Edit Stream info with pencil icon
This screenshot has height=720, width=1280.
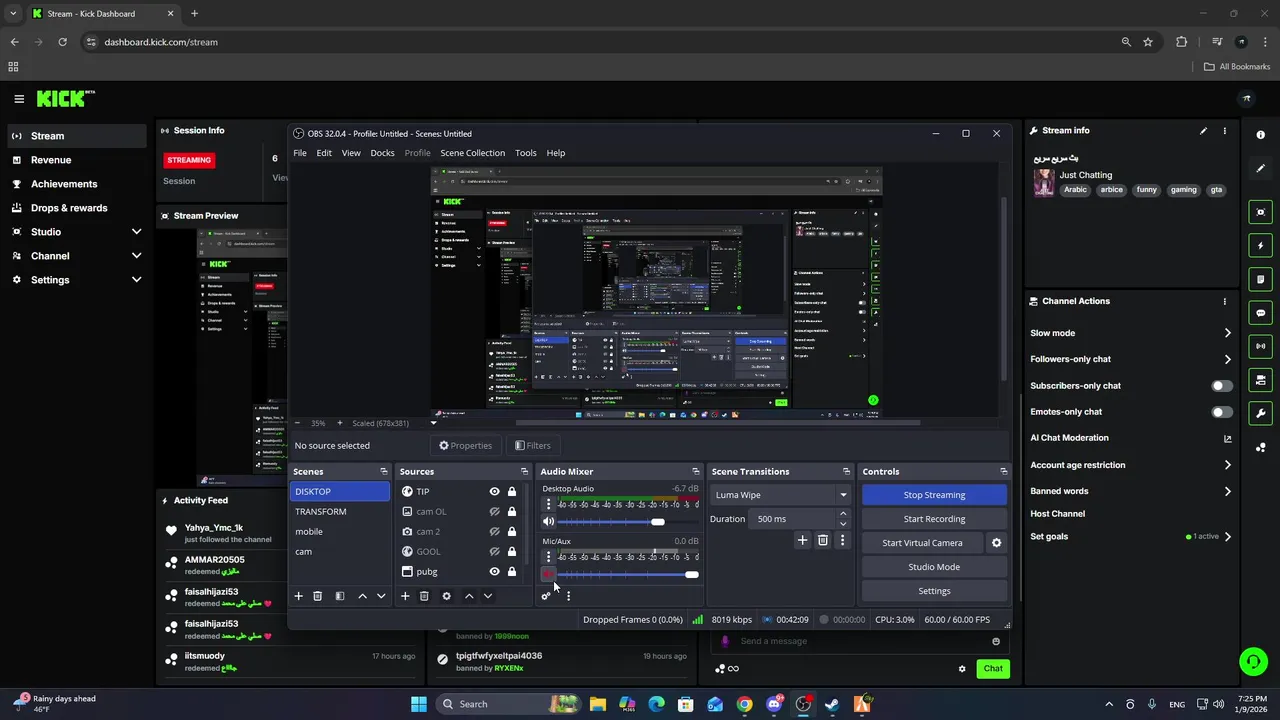point(1203,131)
